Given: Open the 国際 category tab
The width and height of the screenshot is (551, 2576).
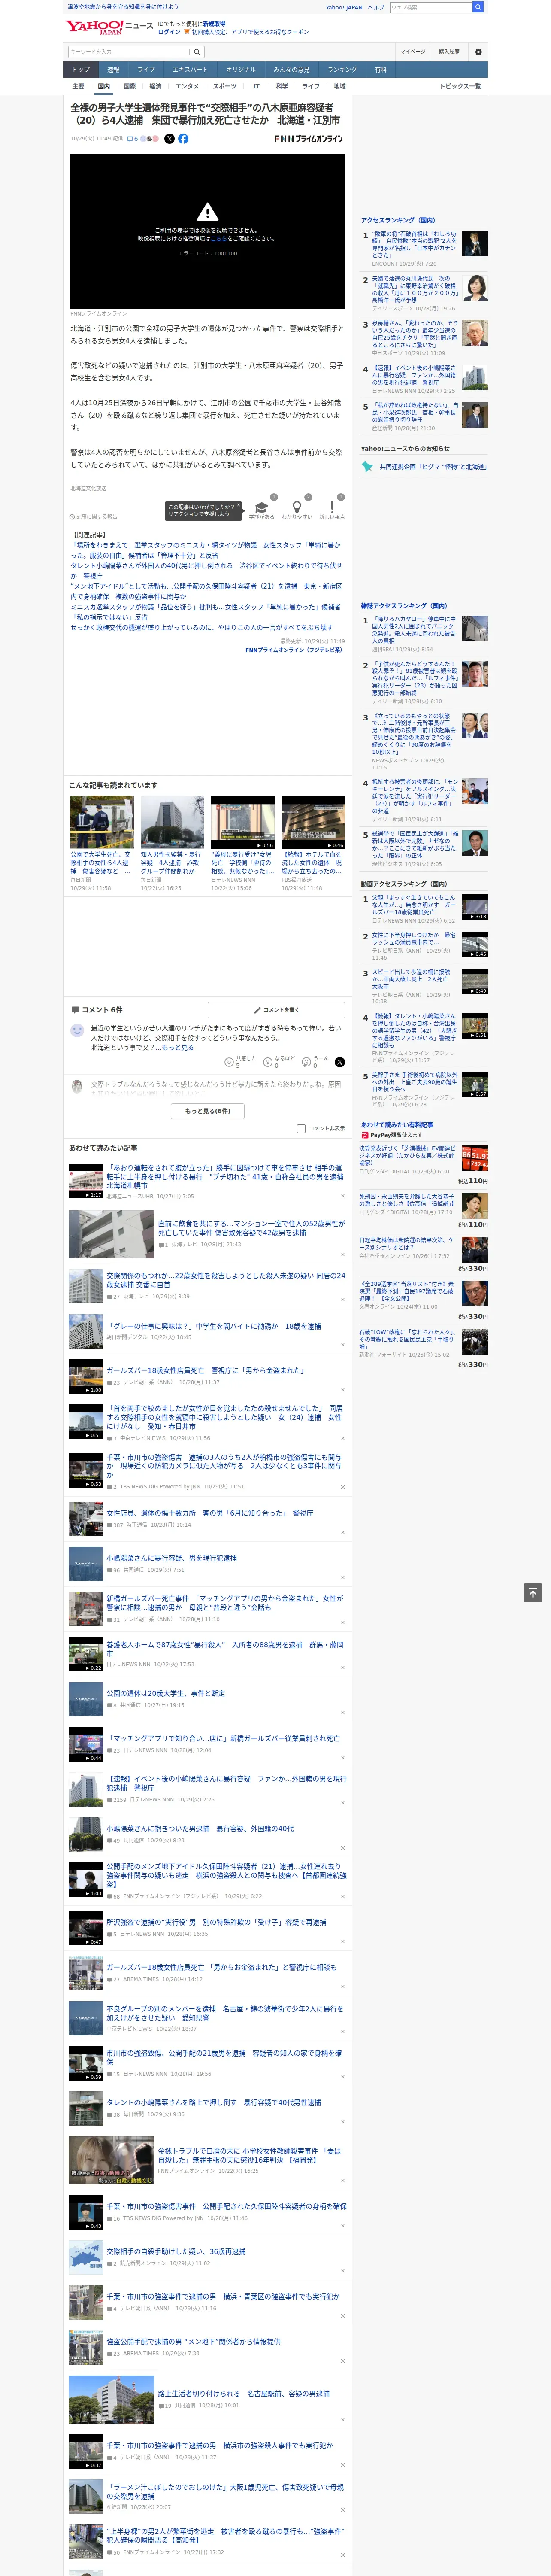Looking at the screenshot, I should (129, 86).
